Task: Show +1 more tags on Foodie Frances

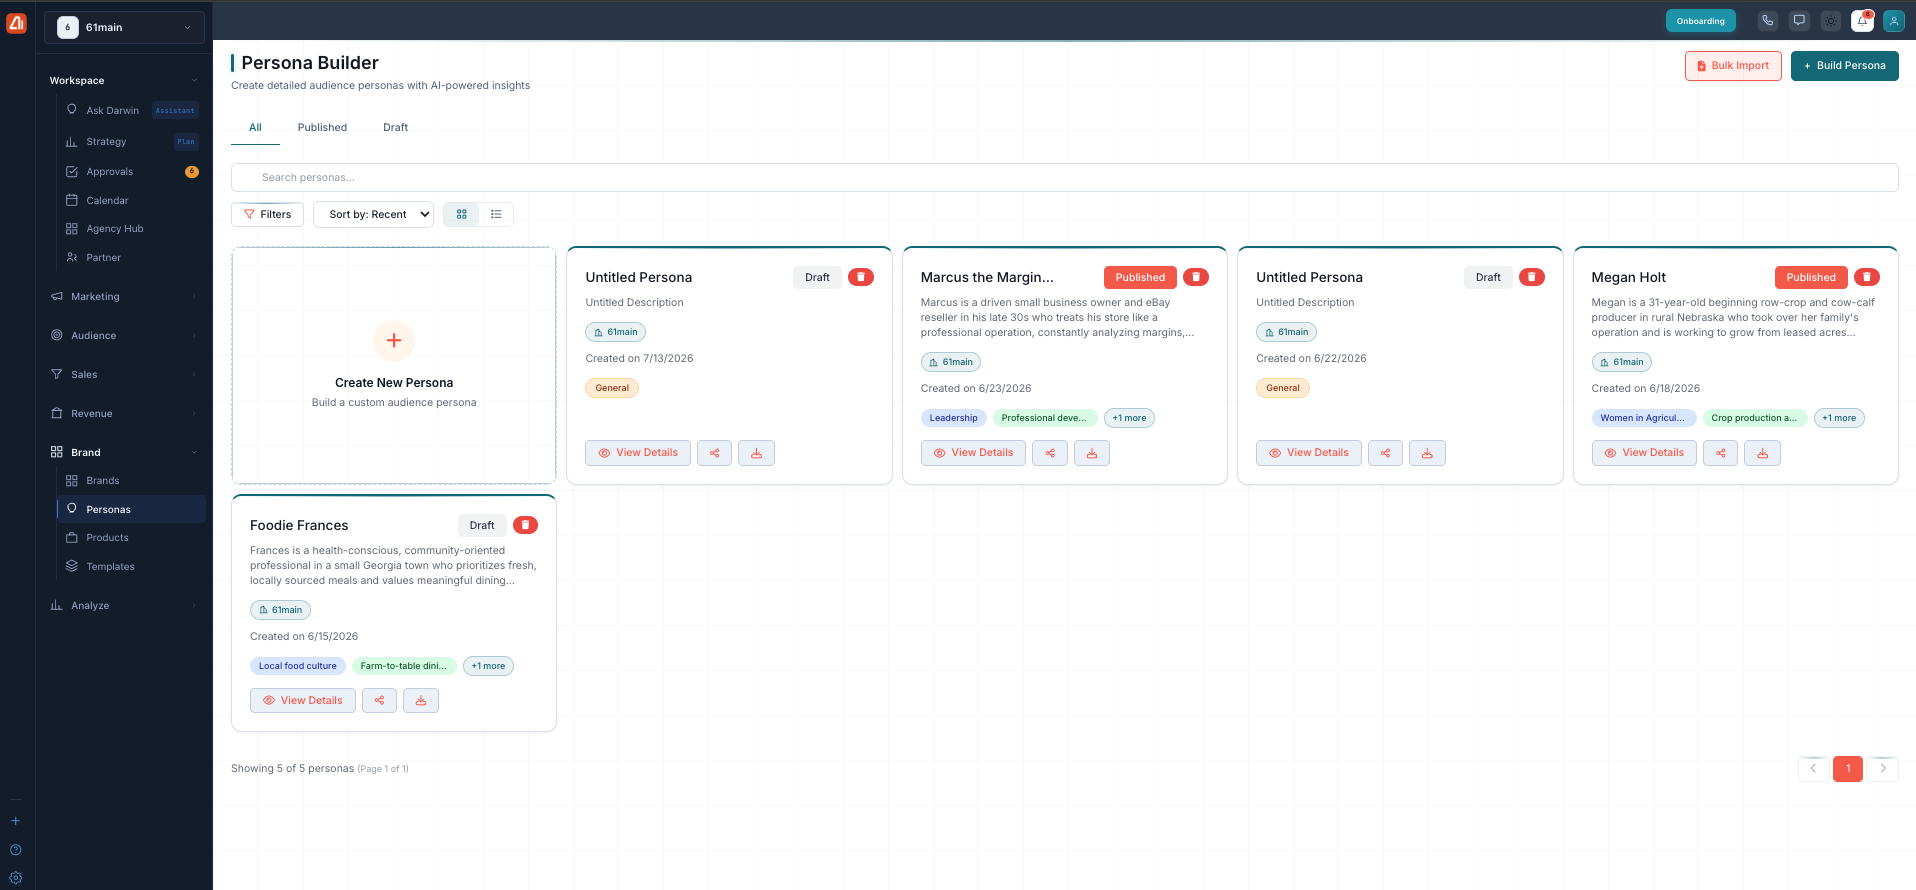Action: [x=488, y=666]
